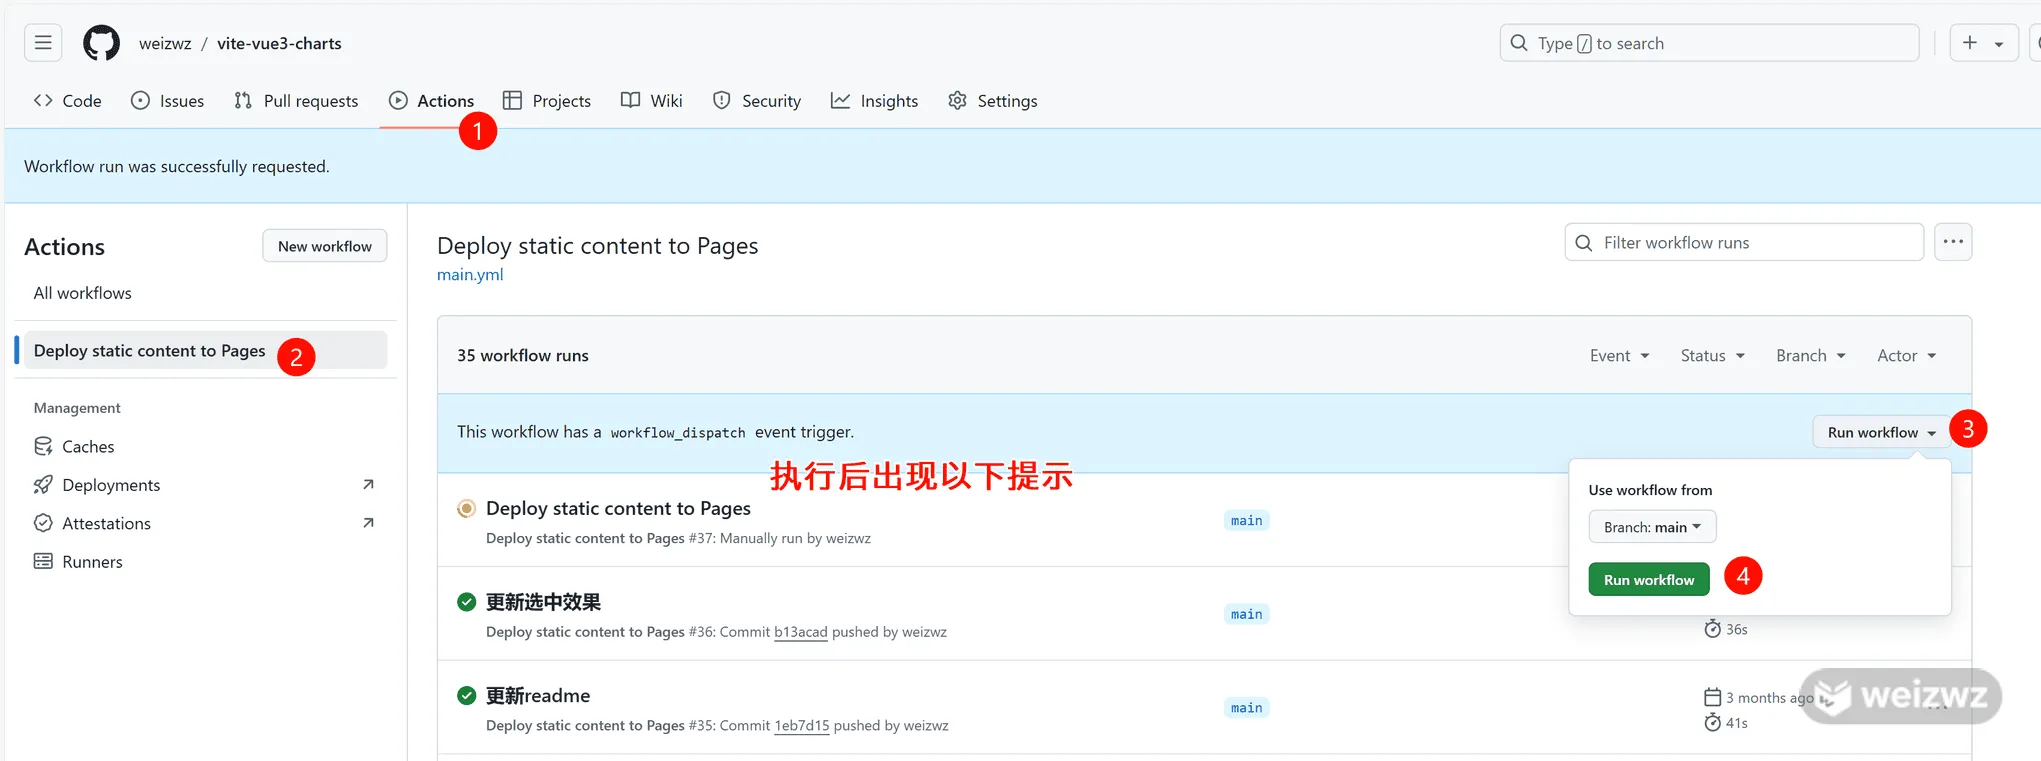The height and width of the screenshot is (761, 2041).
Task: Switch to the Settings tab
Action: pyautogui.click(x=993, y=101)
